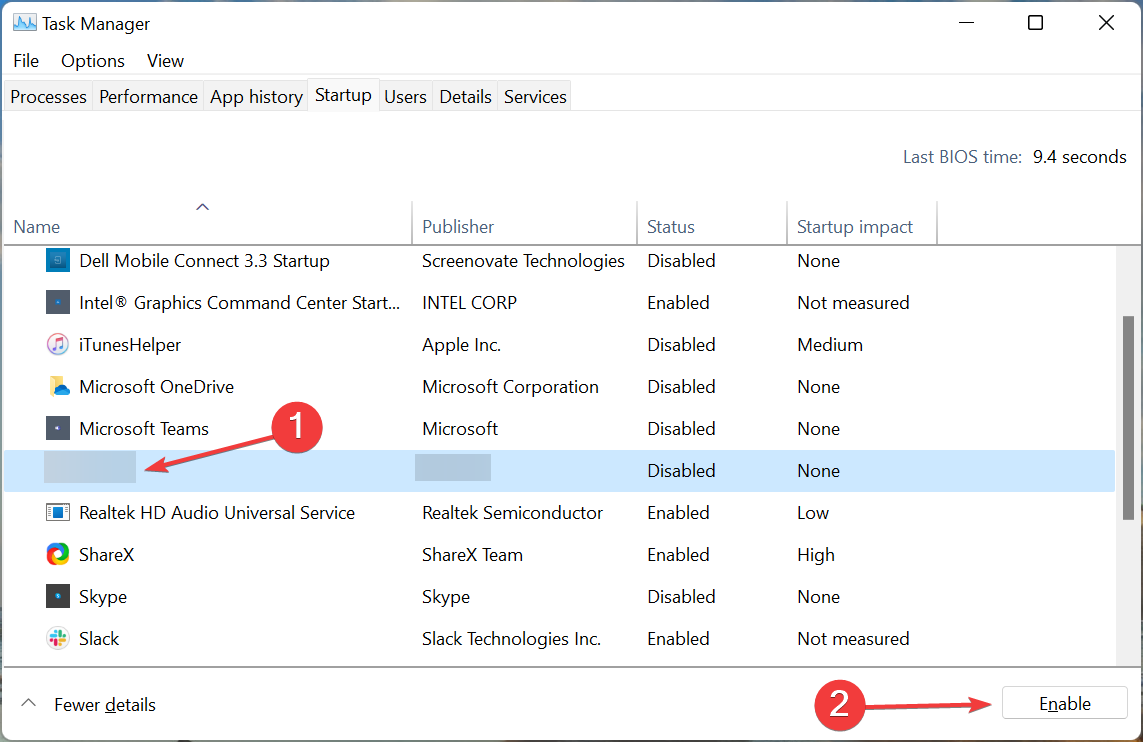Viewport: 1143px width, 742px height.
Task: Click the Realtek HD Audio icon
Action: (58, 512)
